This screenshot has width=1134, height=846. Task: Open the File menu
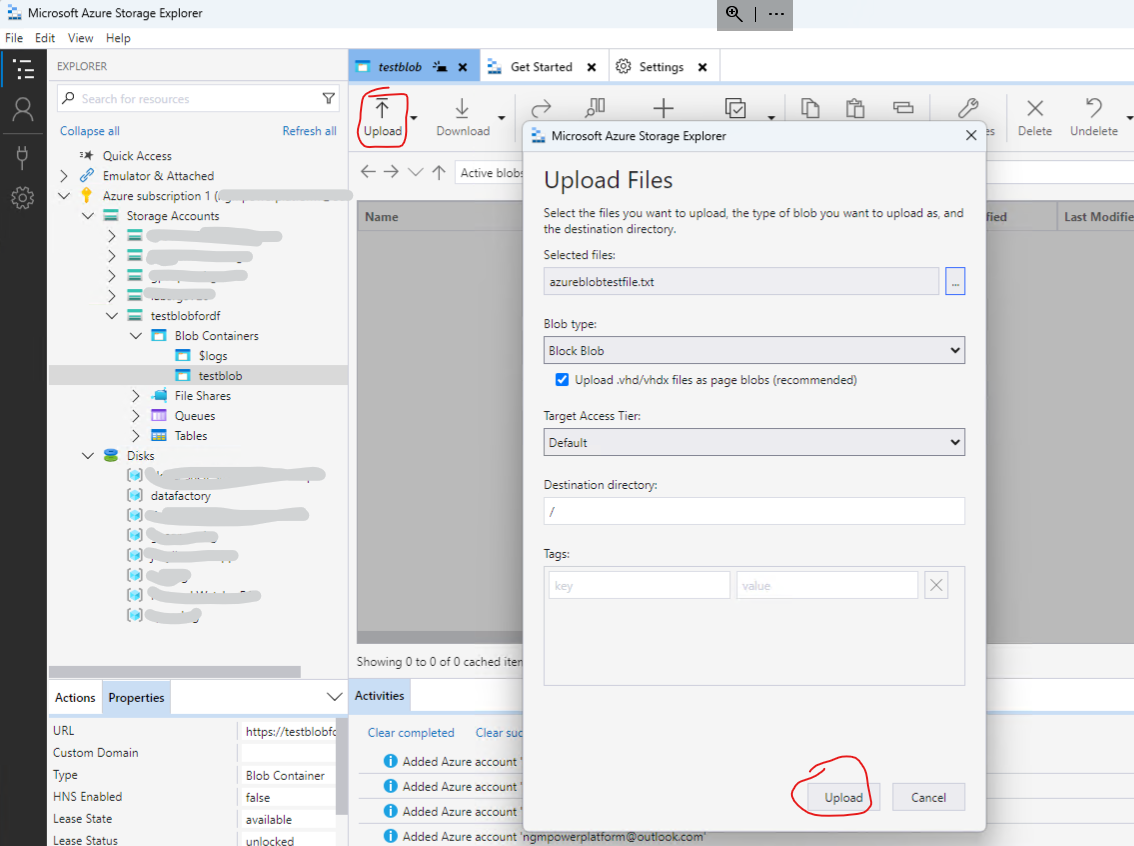(14, 38)
